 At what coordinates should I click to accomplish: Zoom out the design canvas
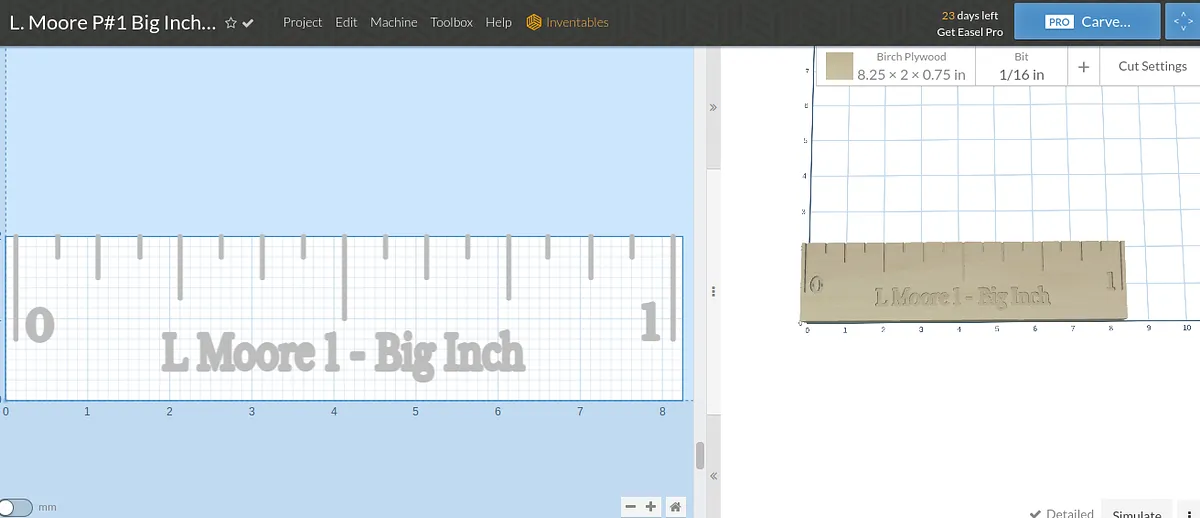click(631, 507)
